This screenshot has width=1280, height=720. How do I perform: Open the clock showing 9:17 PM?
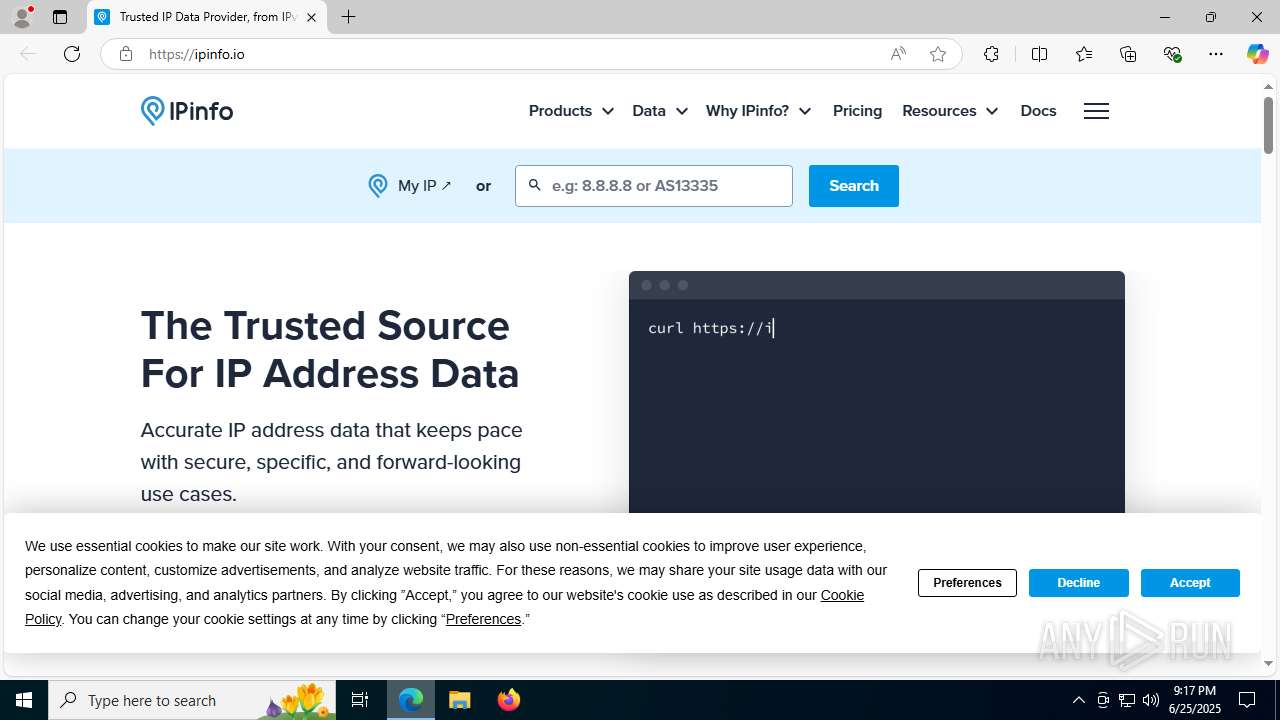[1195, 700]
